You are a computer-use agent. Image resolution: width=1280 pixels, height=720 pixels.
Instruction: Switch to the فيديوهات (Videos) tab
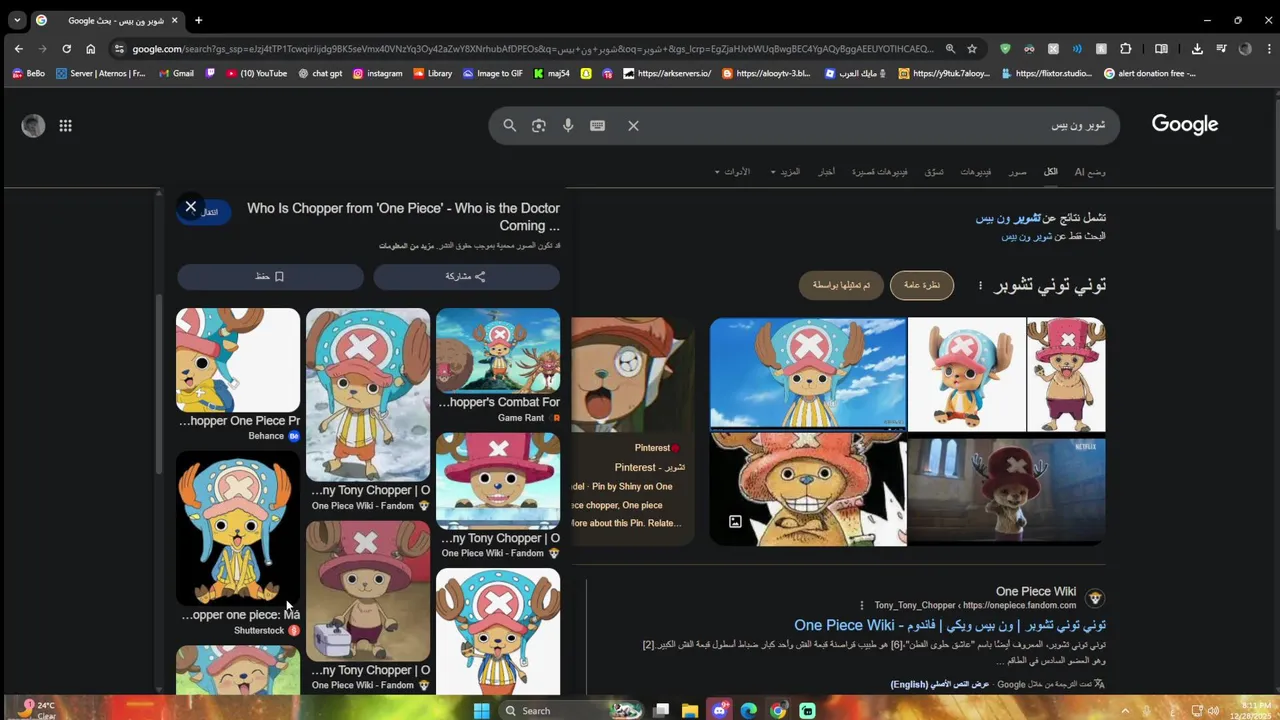click(975, 172)
